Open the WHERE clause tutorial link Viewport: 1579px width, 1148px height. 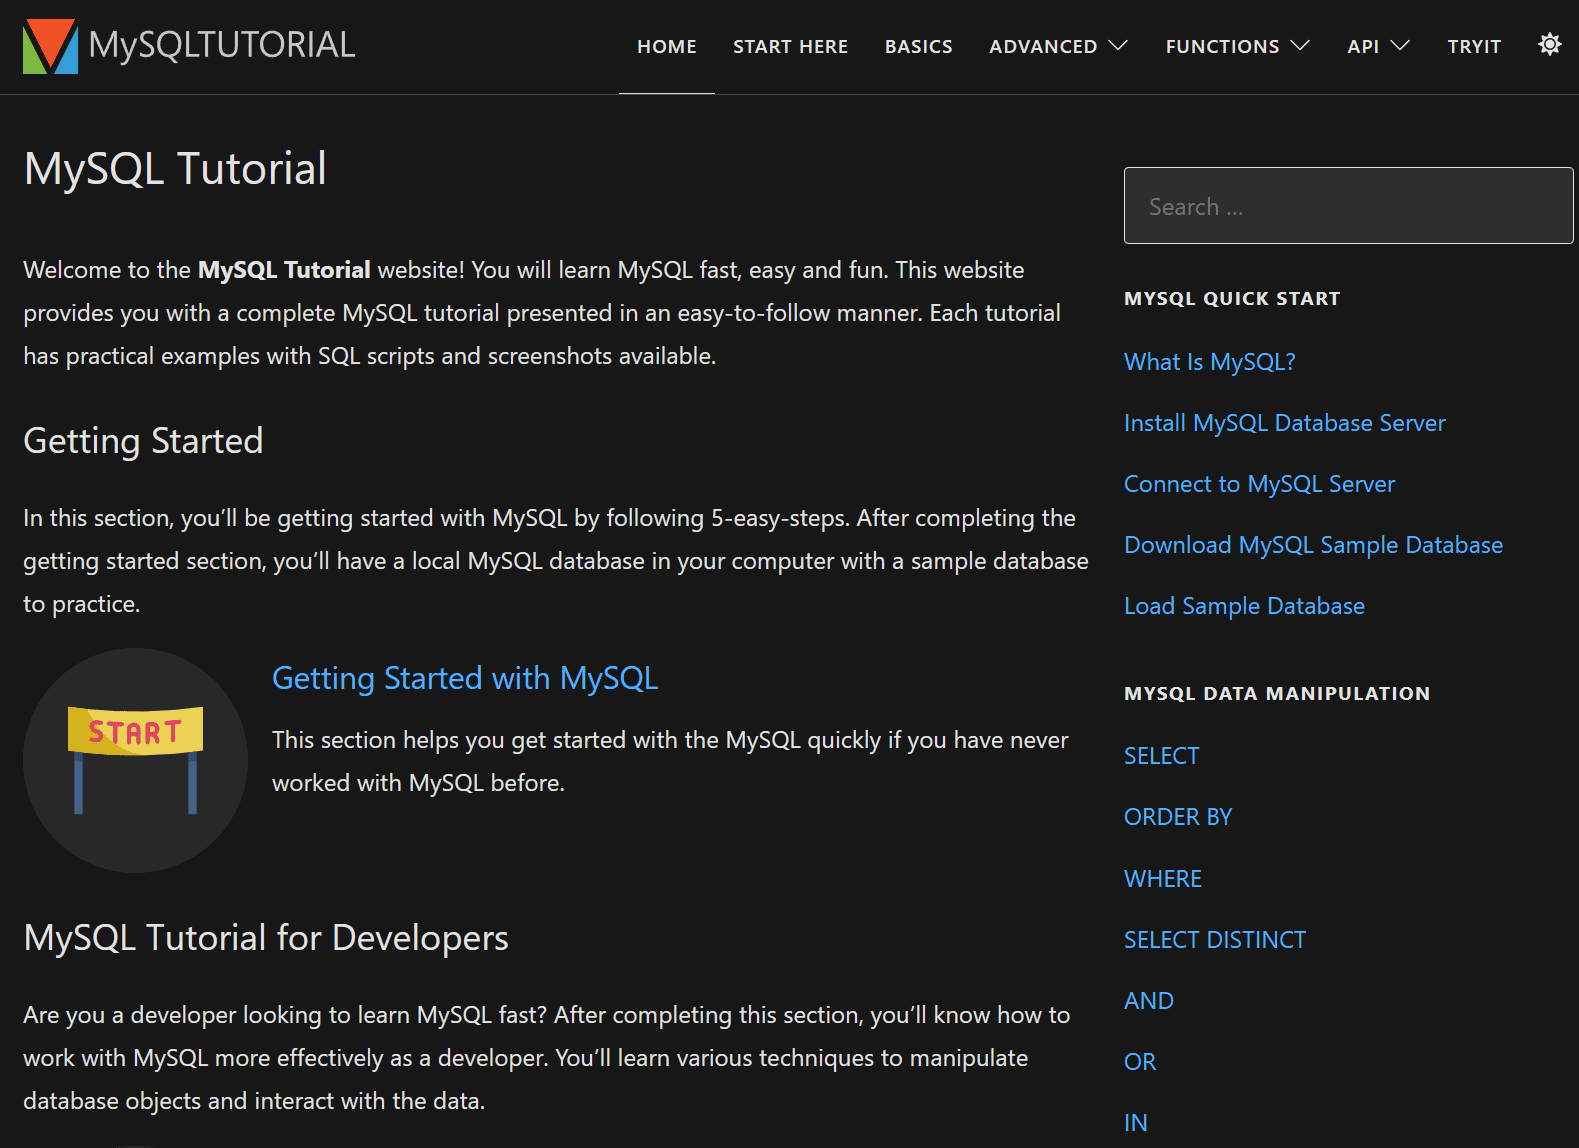click(x=1162, y=879)
